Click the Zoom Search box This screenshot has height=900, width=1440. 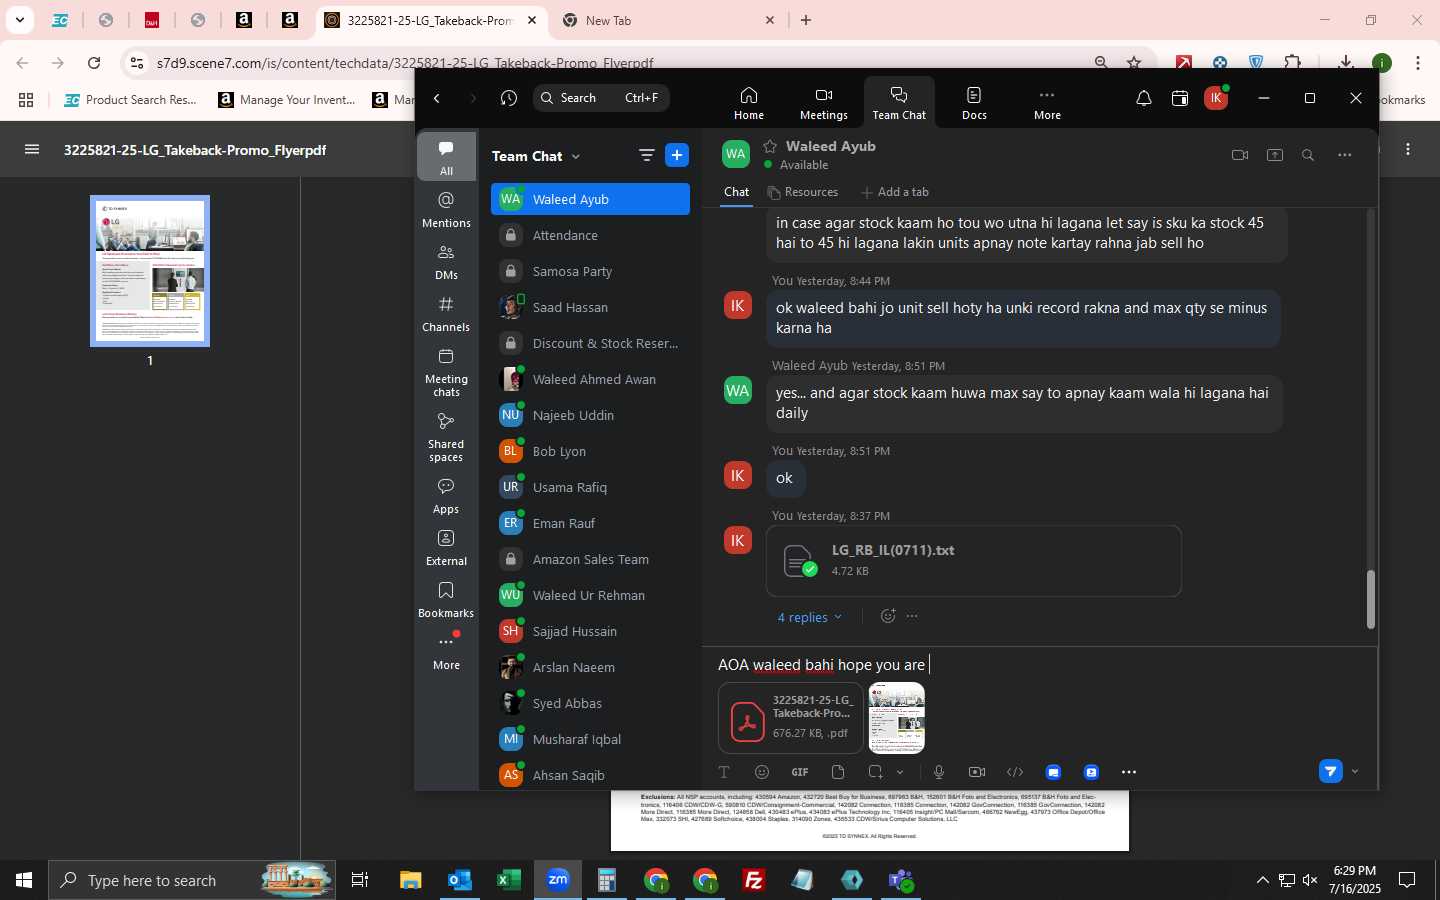coord(601,98)
